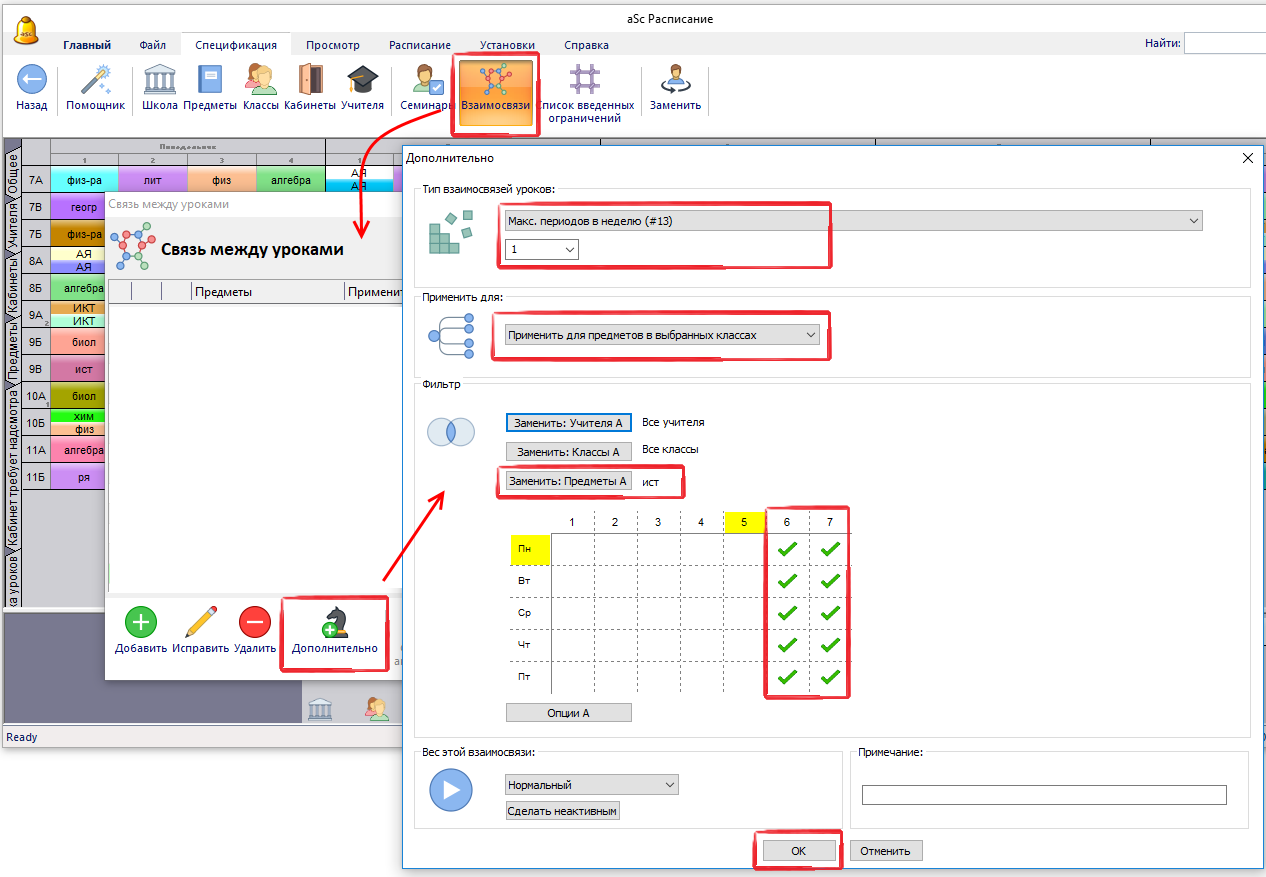The width and height of the screenshot is (1266, 877).
Task: Switch to the Расписание ribbon tab
Action: coord(419,45)
